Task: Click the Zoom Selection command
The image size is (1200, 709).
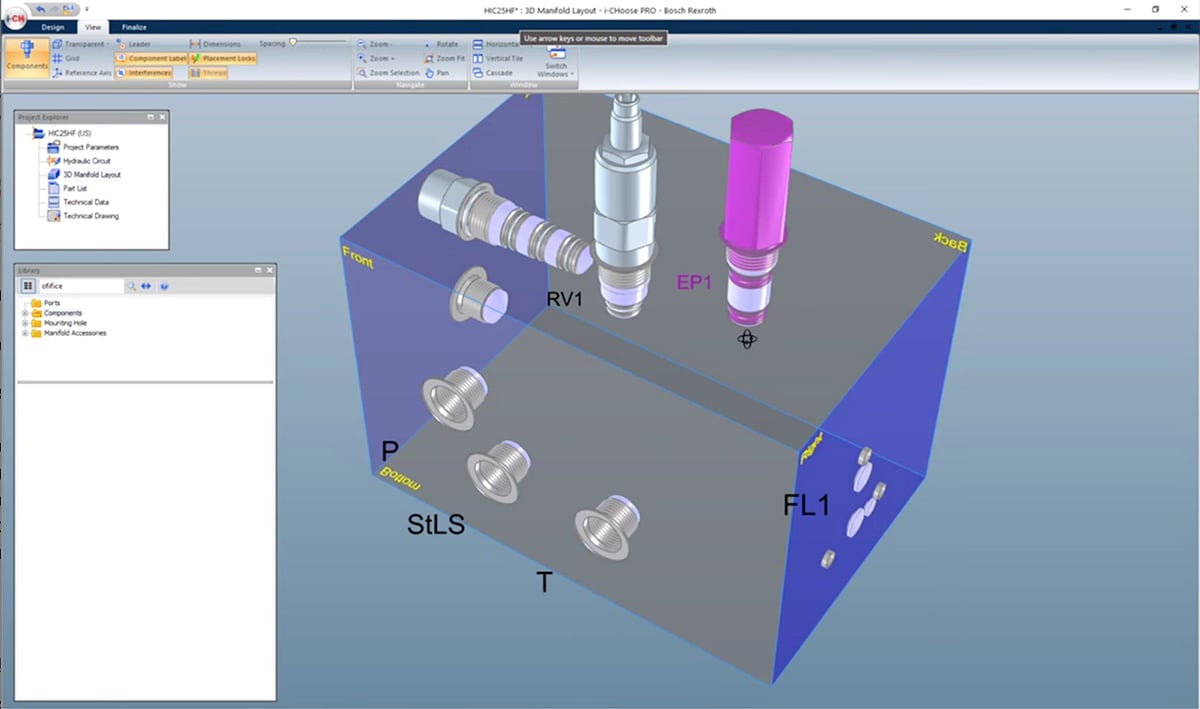Action: pos(392,72)
